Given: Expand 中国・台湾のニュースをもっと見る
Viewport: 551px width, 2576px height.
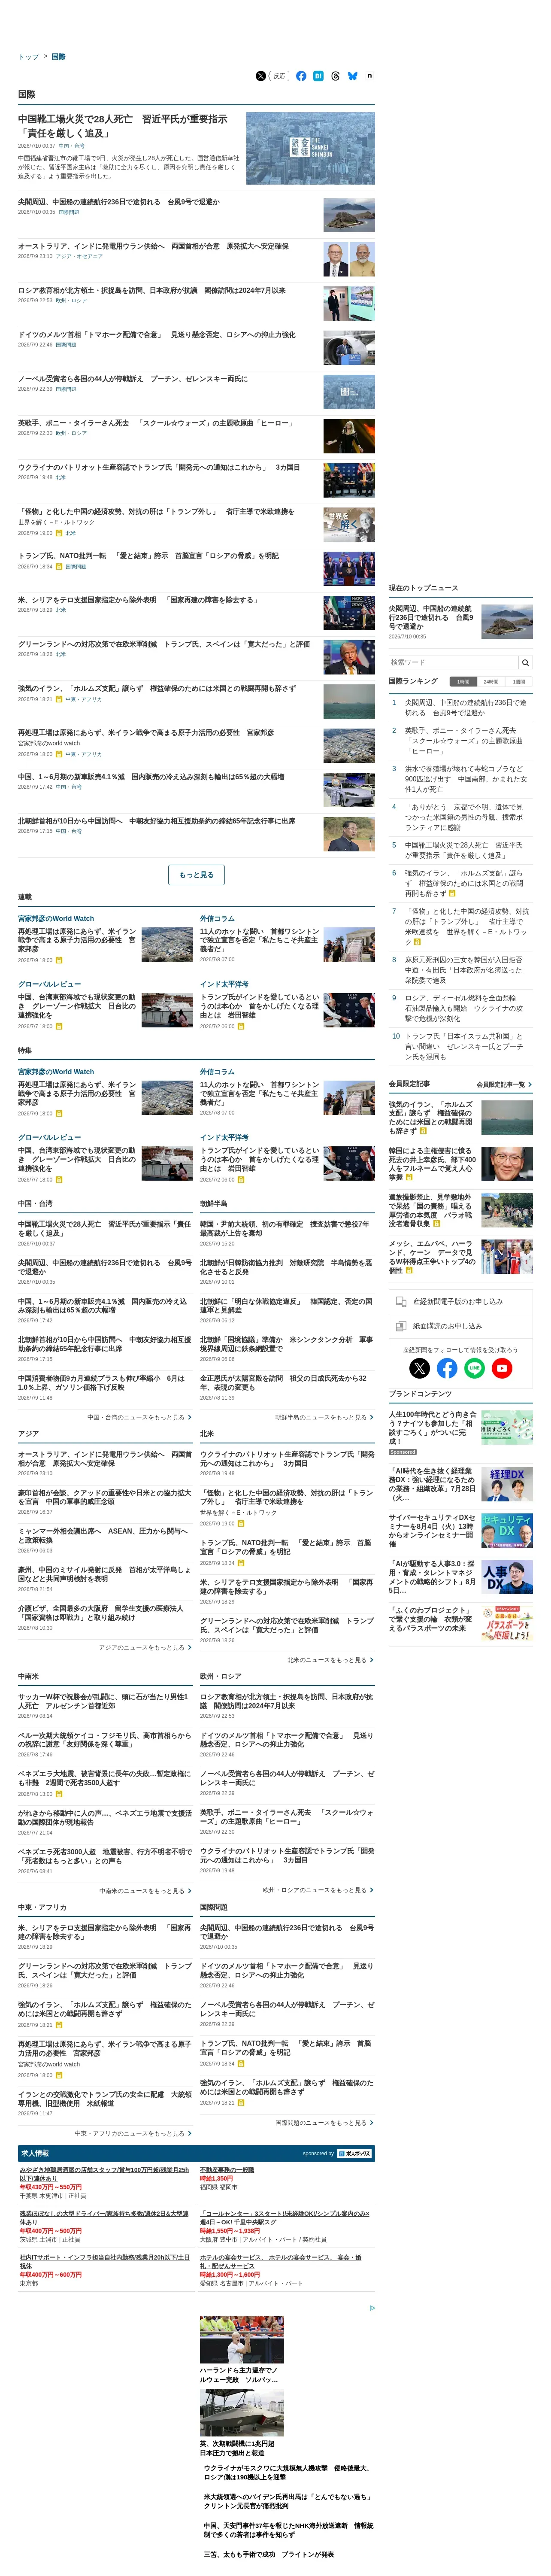Looking at the screenshot, I should [139, 1417].
